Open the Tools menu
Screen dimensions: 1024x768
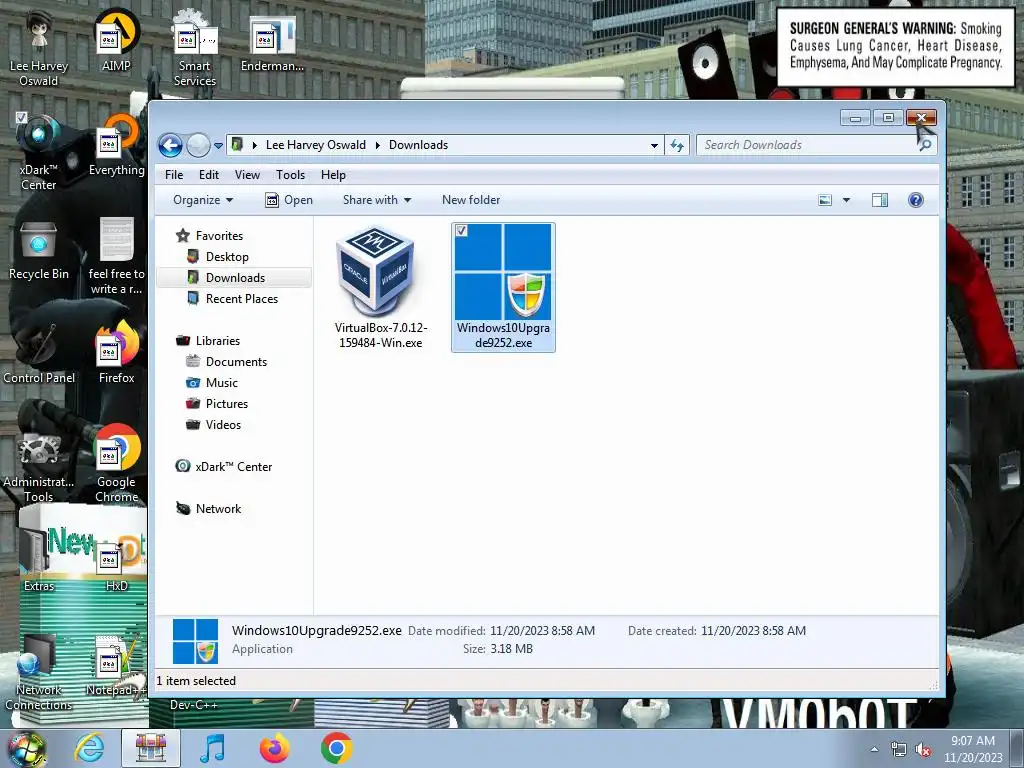(291, 175)
